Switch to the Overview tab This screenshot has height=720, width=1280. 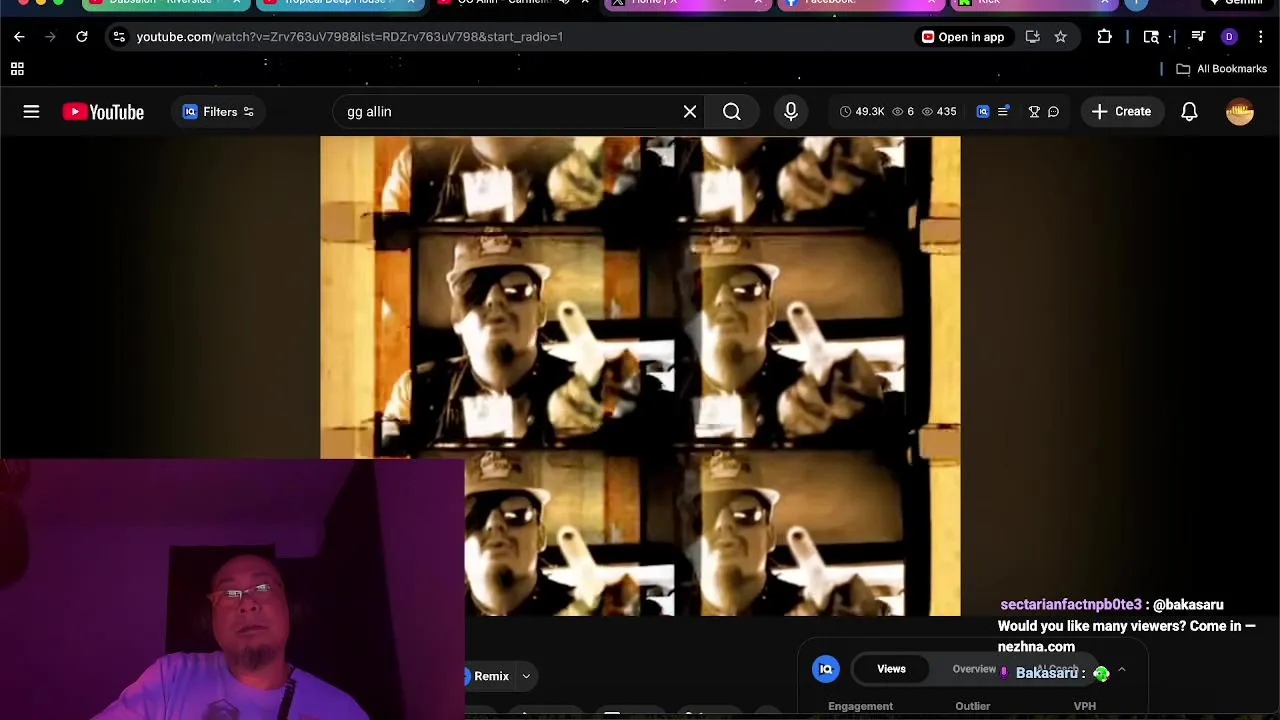point(973,669)
